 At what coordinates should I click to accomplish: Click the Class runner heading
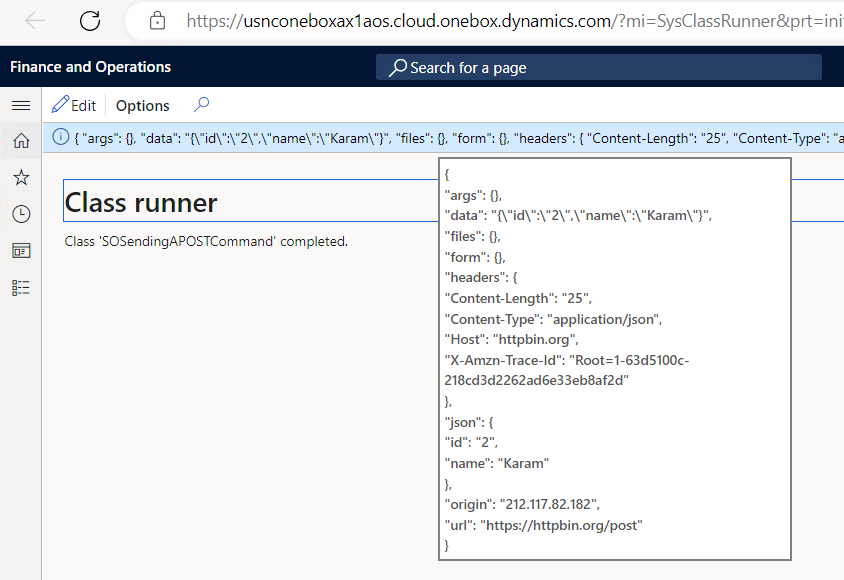click(141, 202)
